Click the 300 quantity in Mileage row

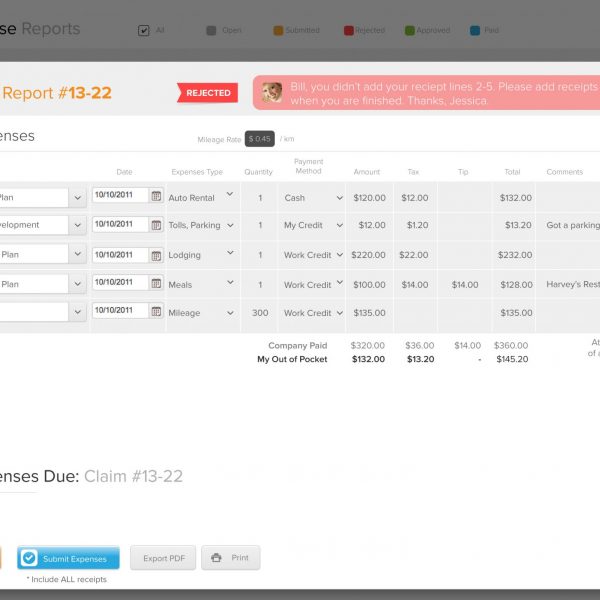point(260,313)
